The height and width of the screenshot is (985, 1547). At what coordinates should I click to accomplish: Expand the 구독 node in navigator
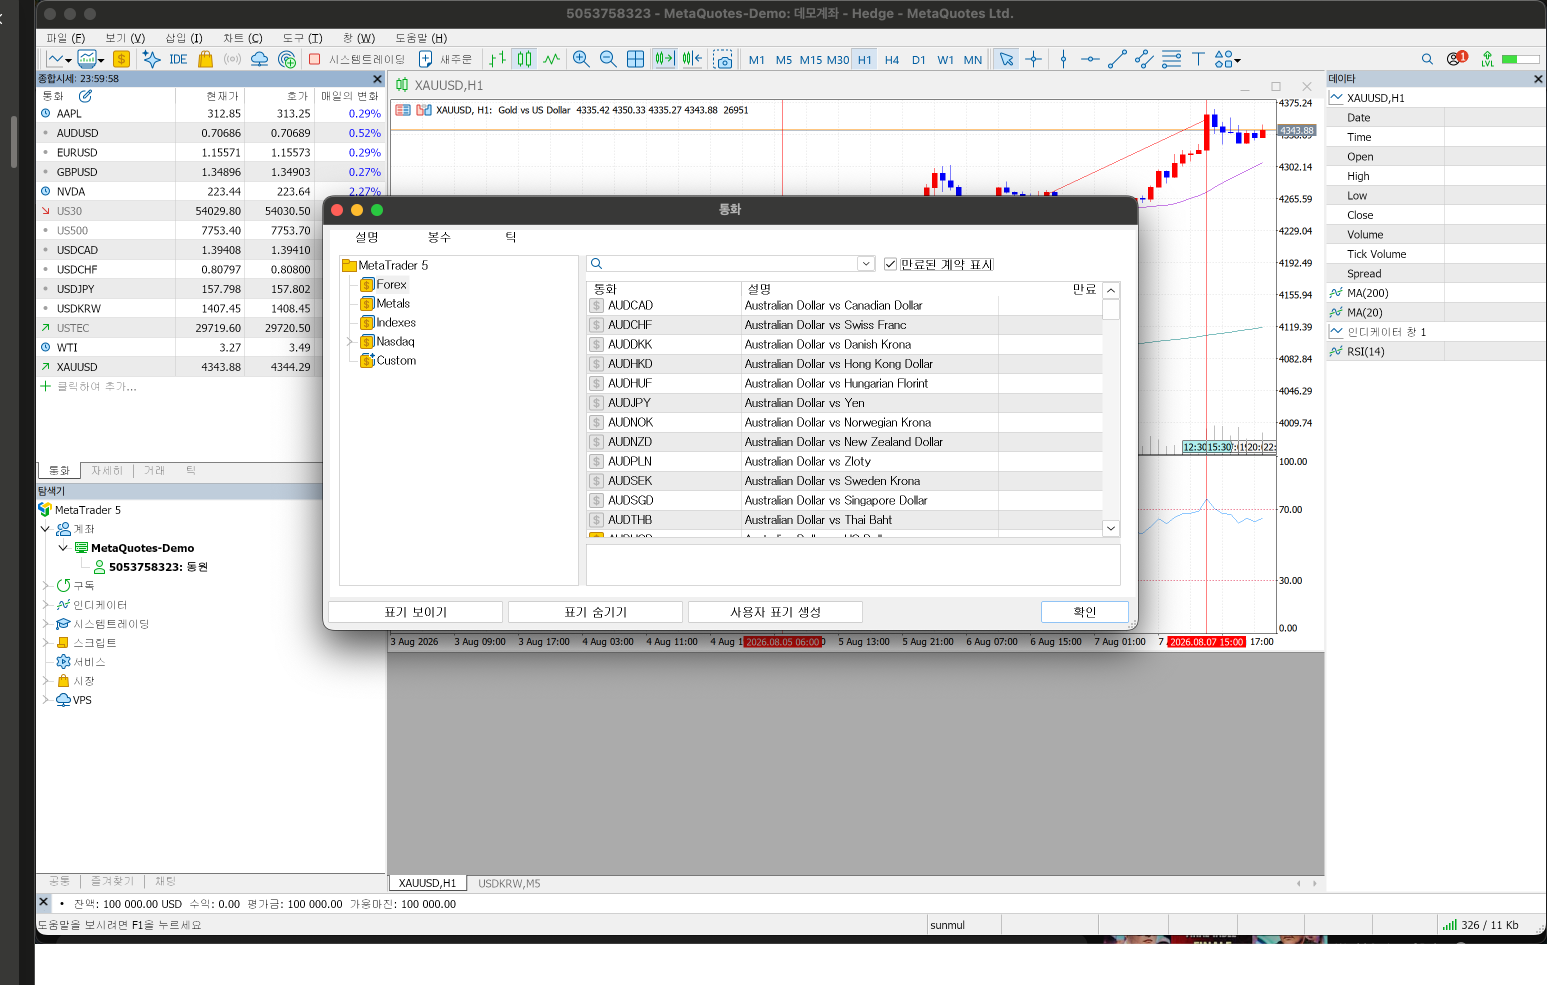point(45,586)
